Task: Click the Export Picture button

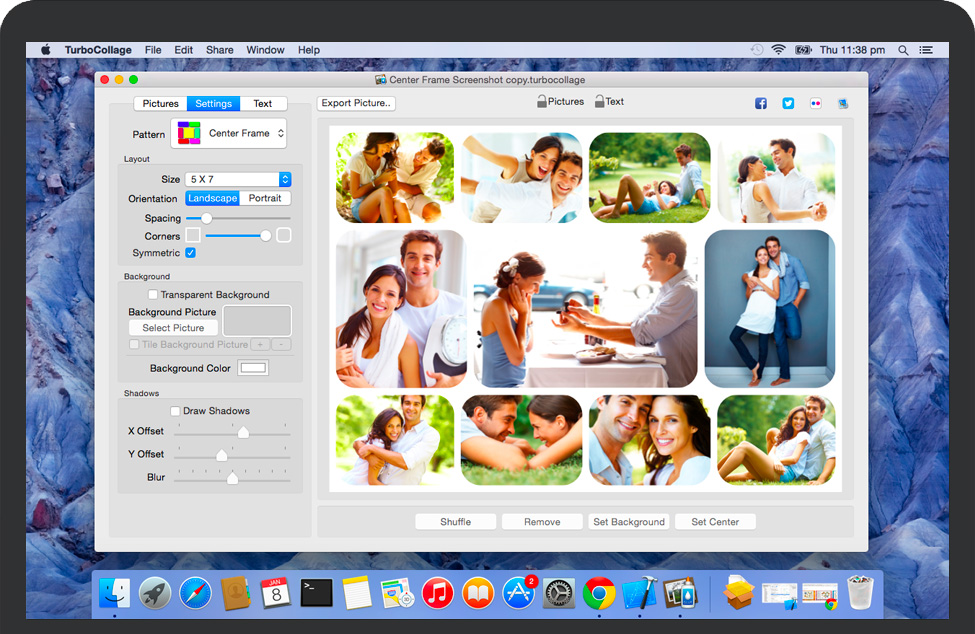Action: click(357, 103)
